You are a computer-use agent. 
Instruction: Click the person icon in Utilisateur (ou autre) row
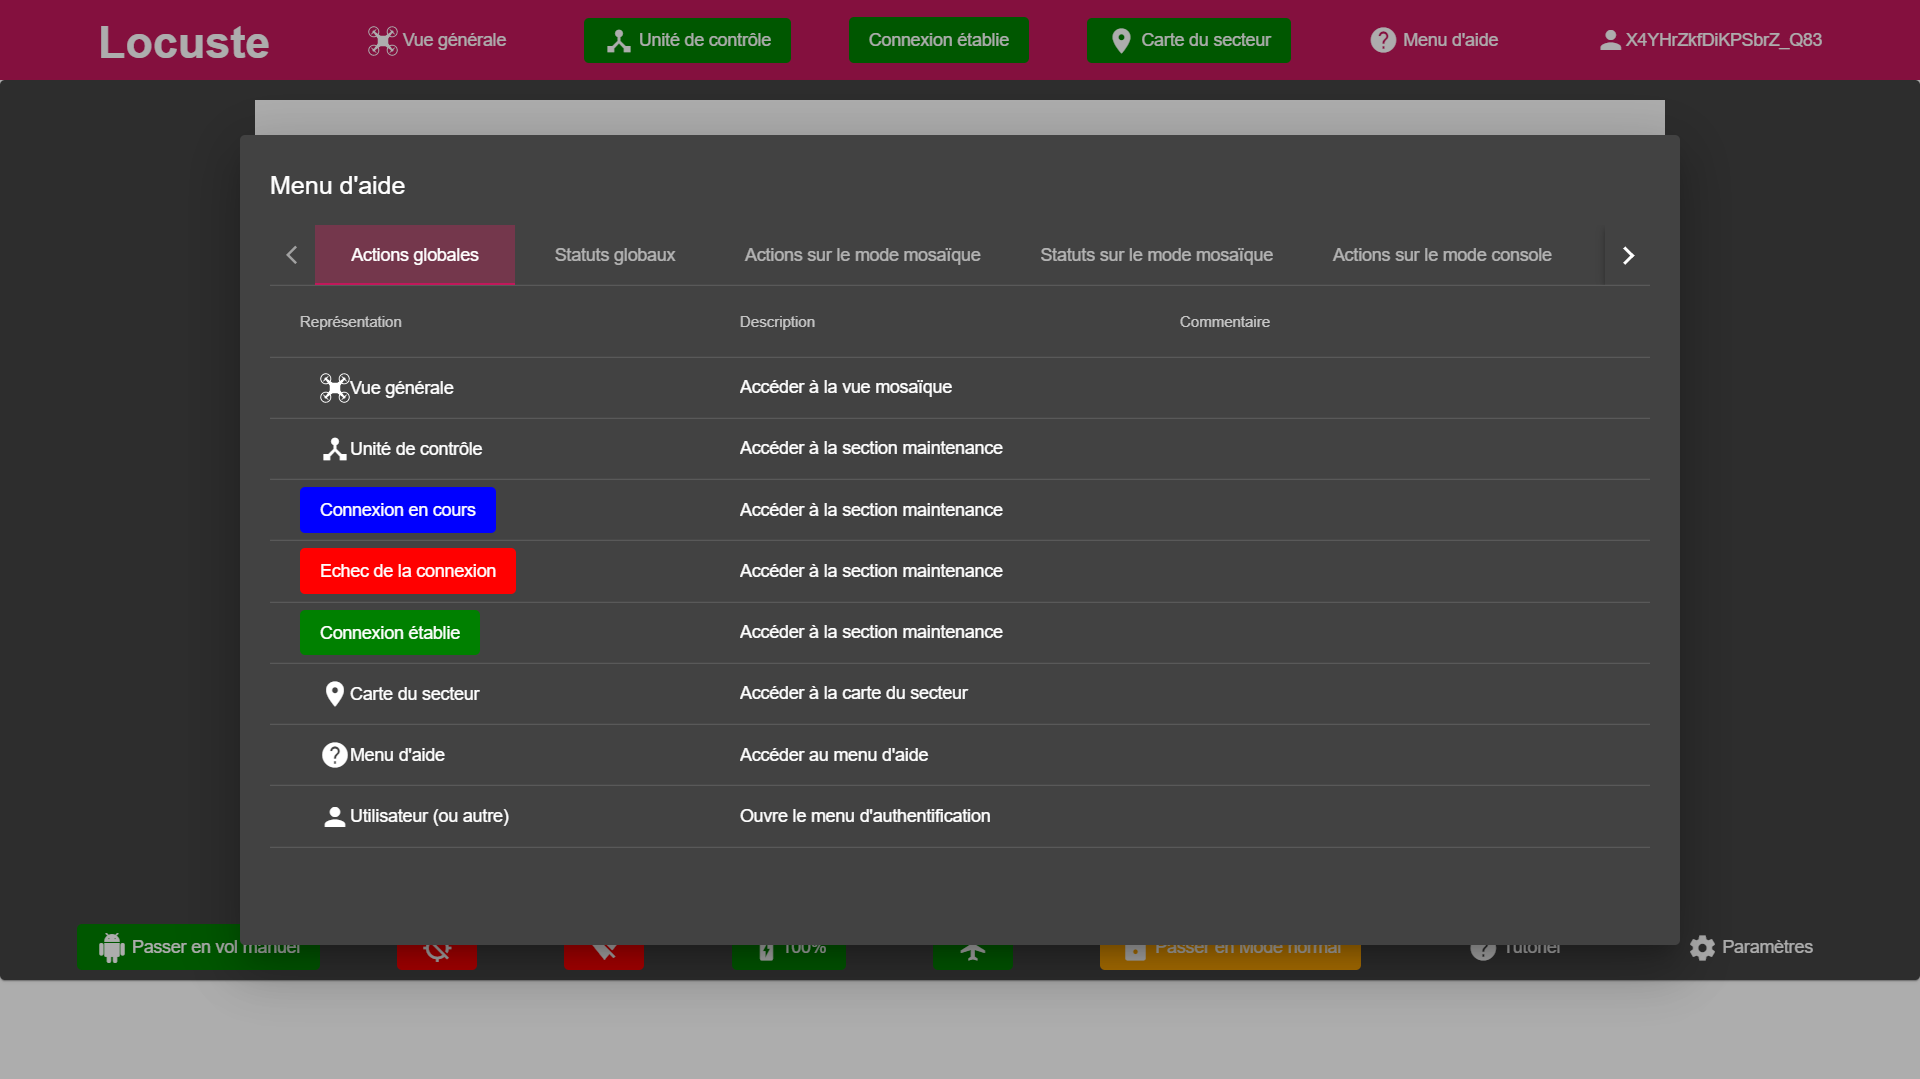click(334, 816)
